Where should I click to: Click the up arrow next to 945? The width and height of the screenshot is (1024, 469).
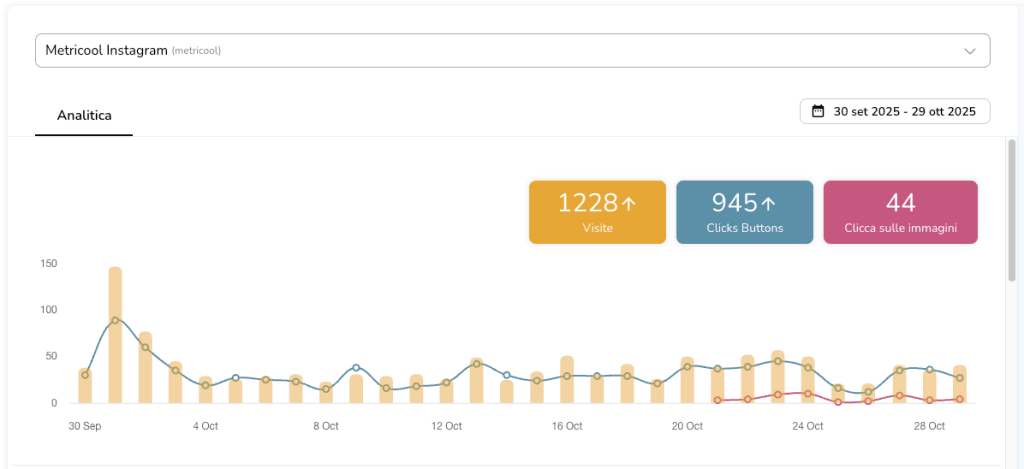769,204
